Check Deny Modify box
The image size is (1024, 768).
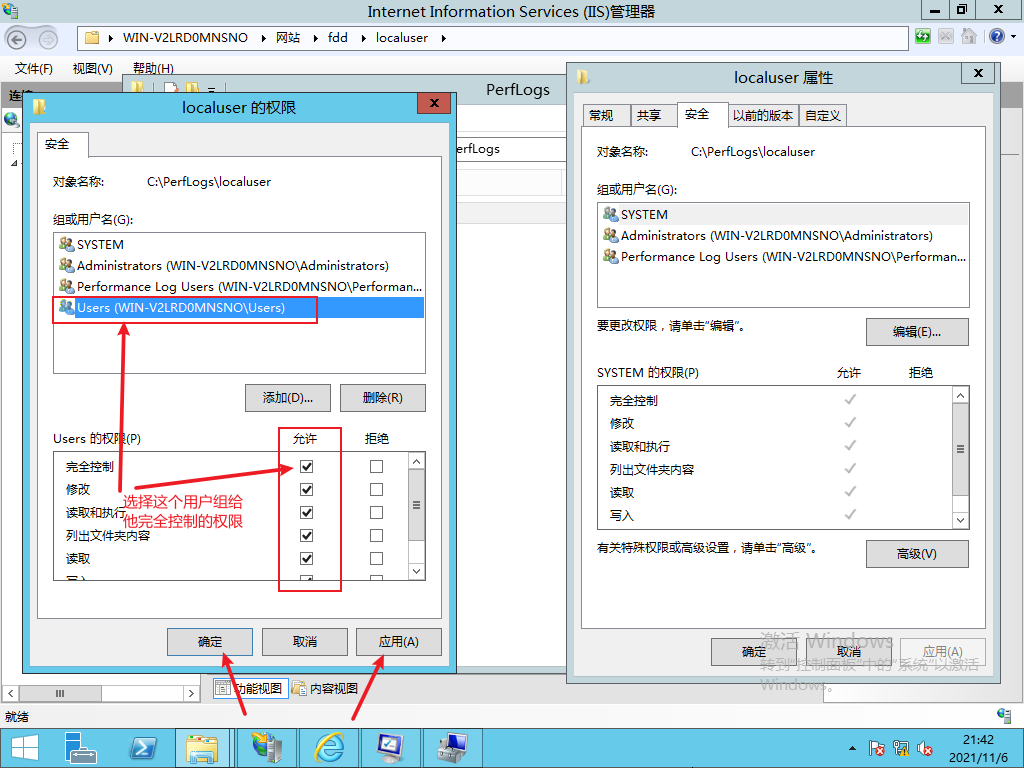(376, 490)
